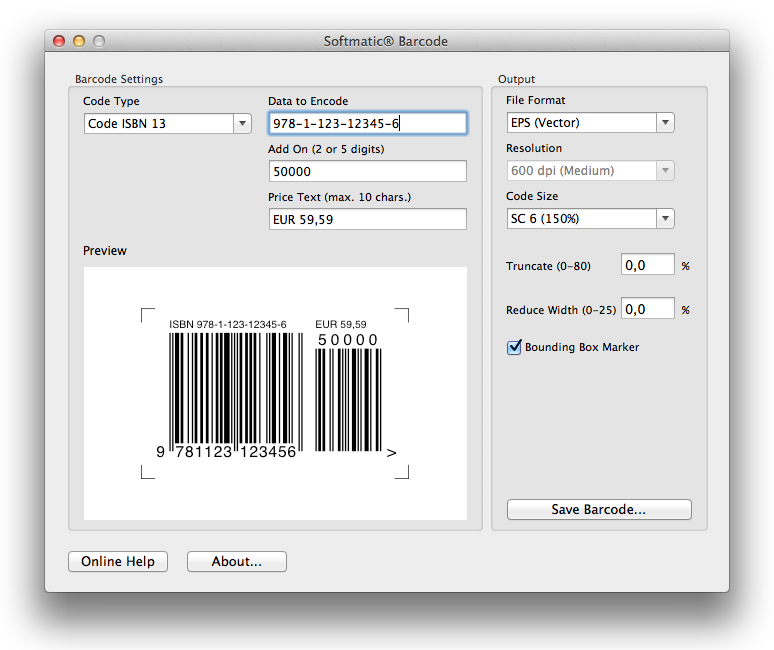Open the File Format dropdown
The width and height of the screenshot is (774, 650).
(x=590, y=122)
